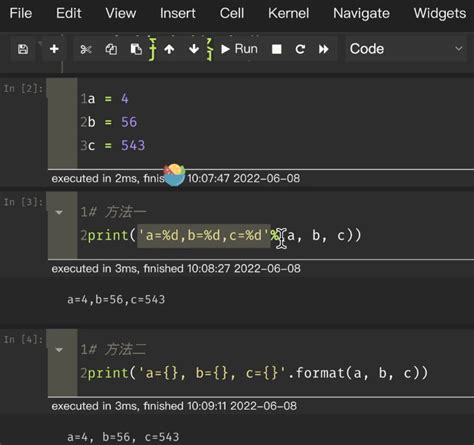Open the Kernel menu
Viewport: 474px width, 445px height.
[x=288, y=13]
